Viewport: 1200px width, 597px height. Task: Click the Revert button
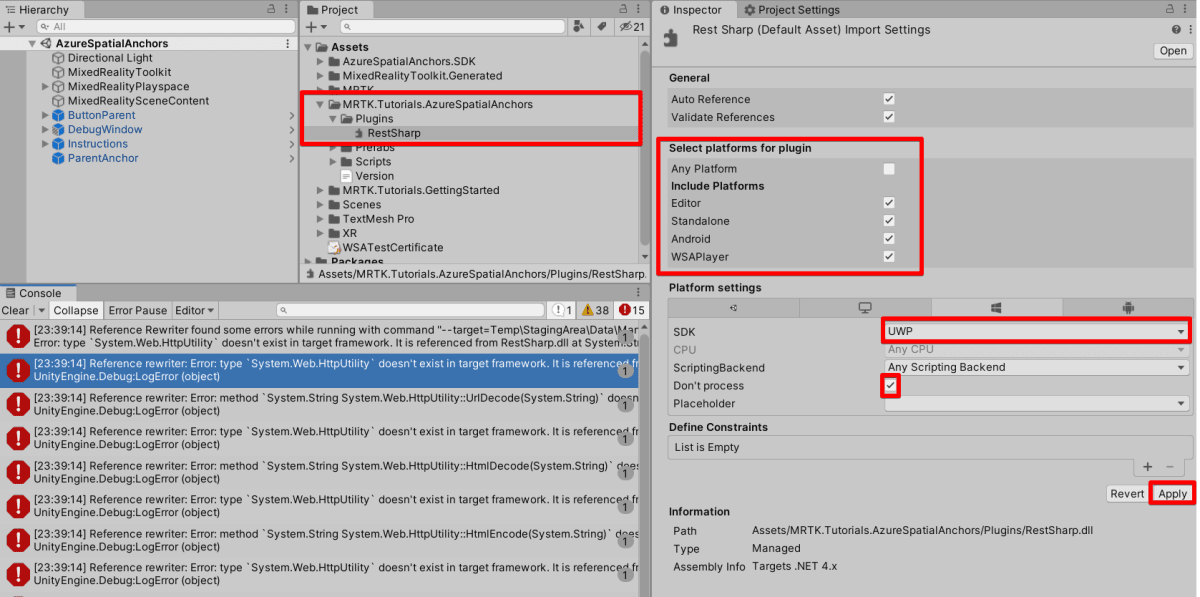point(1127,494)
